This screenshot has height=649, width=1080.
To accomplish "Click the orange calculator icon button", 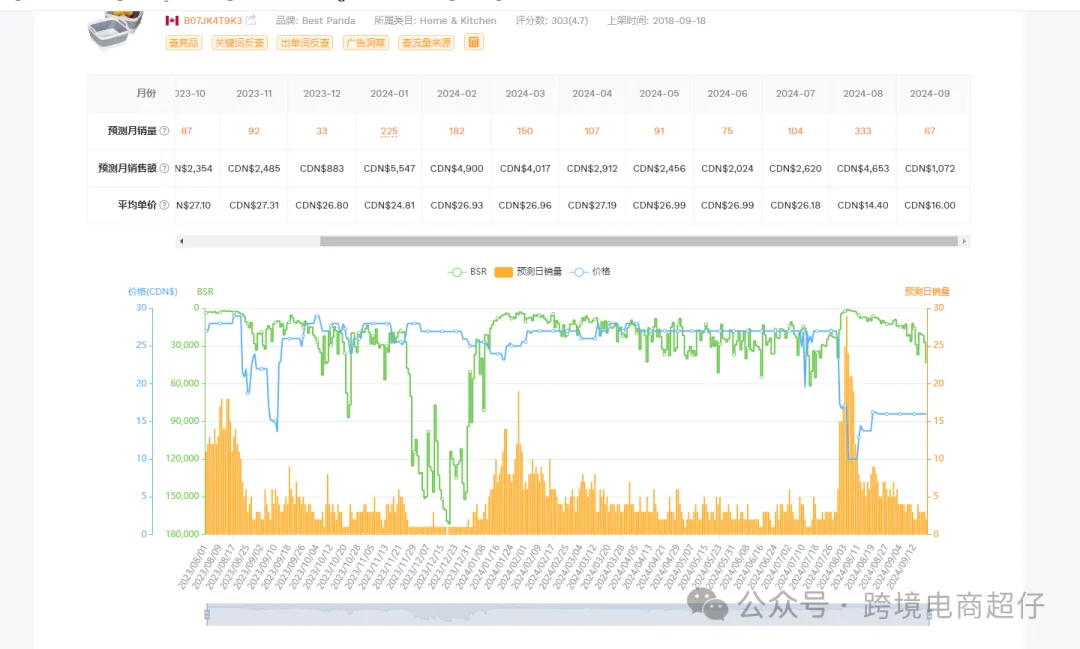I will pos(474,42).
